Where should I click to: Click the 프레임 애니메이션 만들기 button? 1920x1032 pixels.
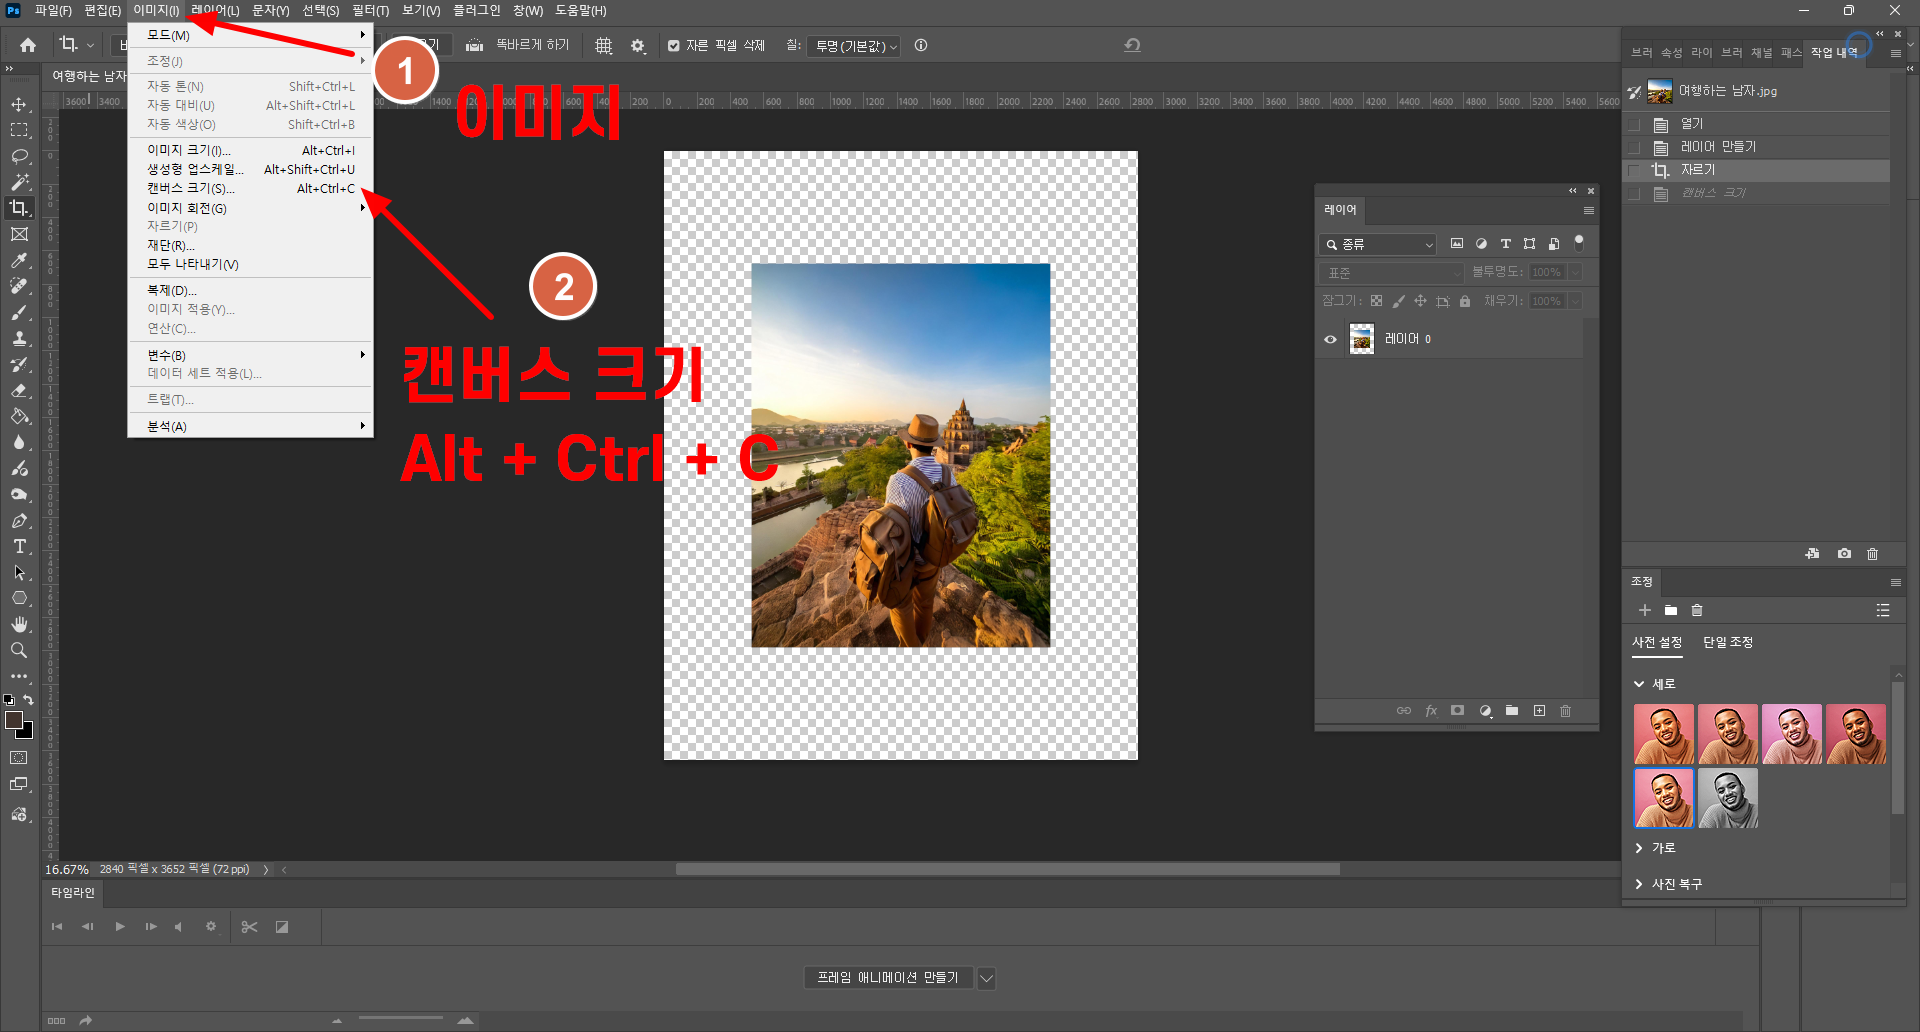tap(888, 978)
